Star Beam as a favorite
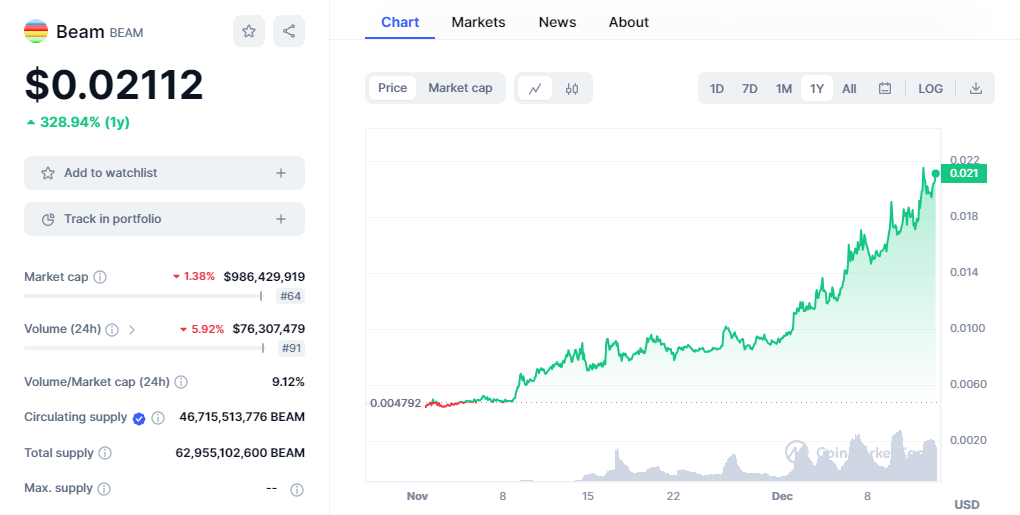The width and height of the screenshot is (1020, 515). pos(249,31)
